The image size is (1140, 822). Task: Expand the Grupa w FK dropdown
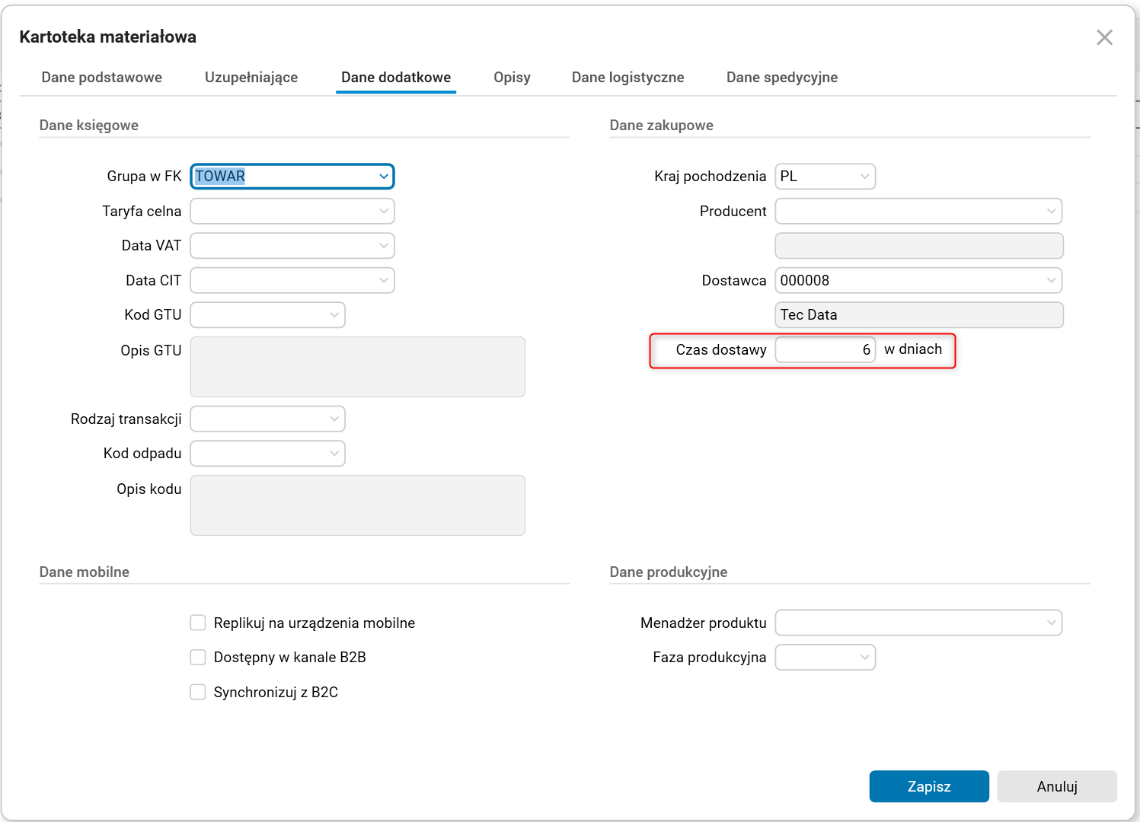point(384,176)
